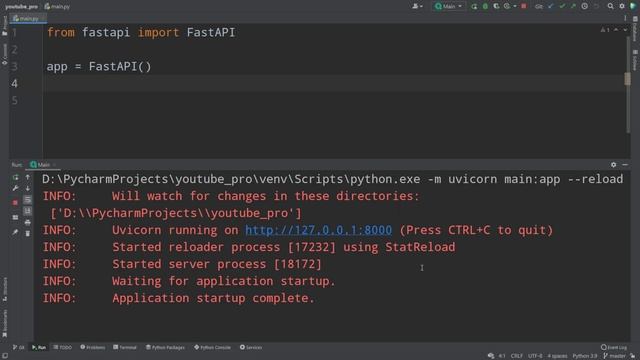Click the up arrow in Run console

[28, 178]
